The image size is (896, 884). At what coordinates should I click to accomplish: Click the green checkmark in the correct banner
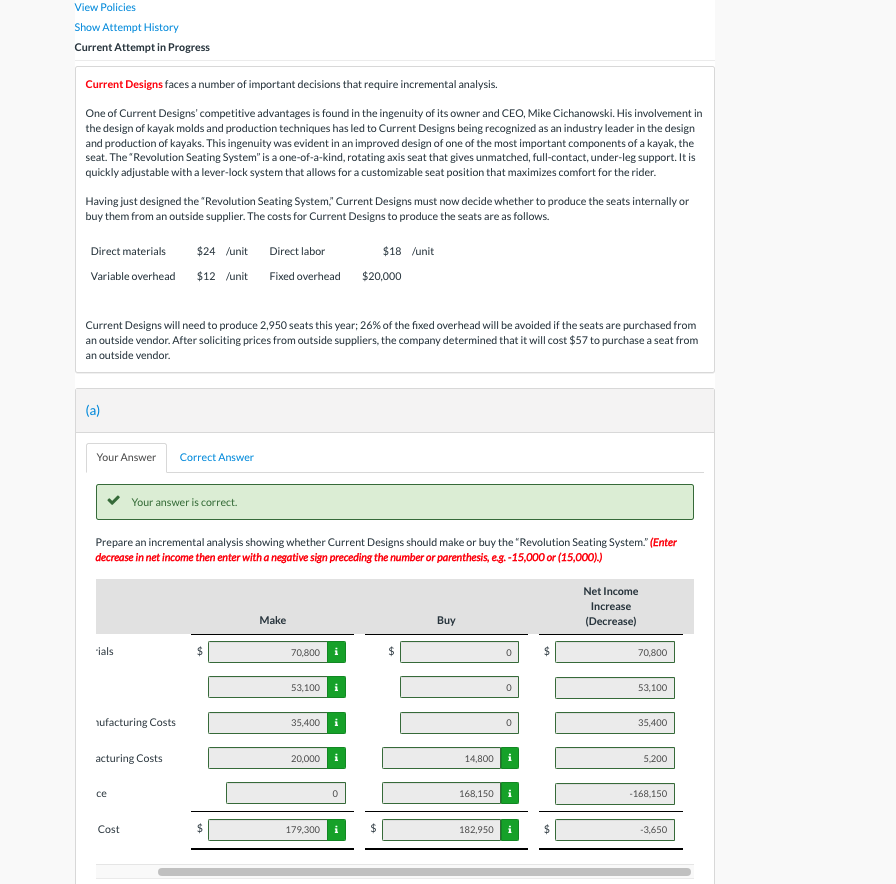pos(113,502)
